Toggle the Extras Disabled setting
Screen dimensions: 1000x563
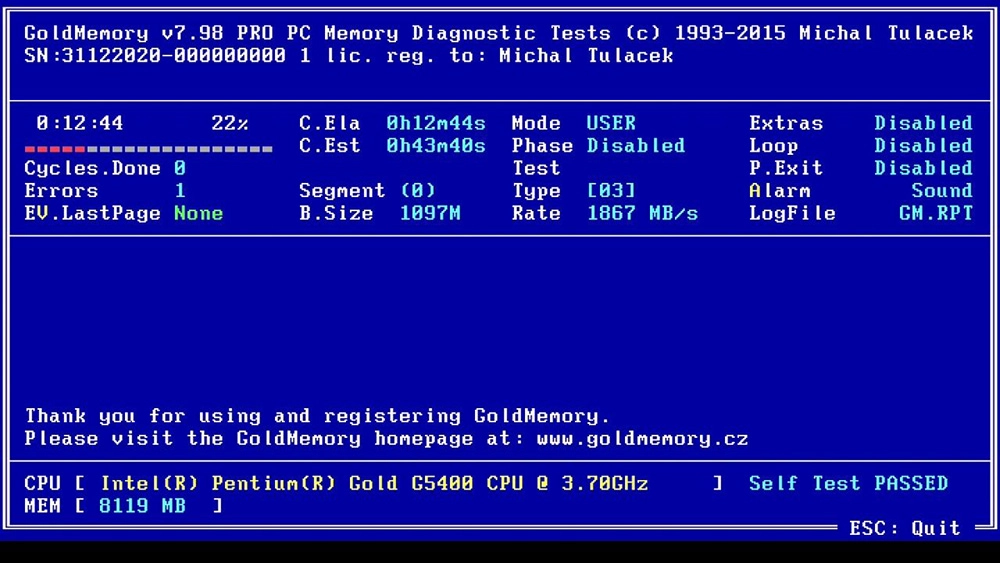click(922, 123)
